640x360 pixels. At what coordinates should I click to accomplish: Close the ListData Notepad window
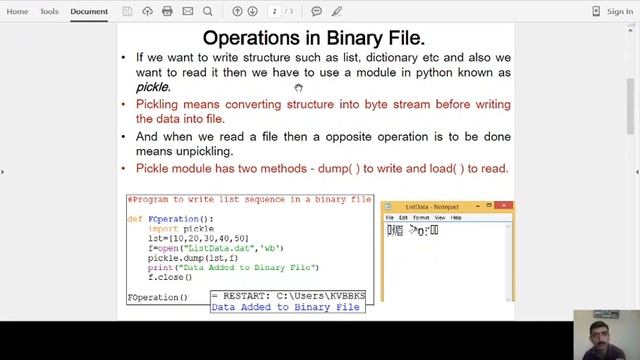(x=504, y=205)
